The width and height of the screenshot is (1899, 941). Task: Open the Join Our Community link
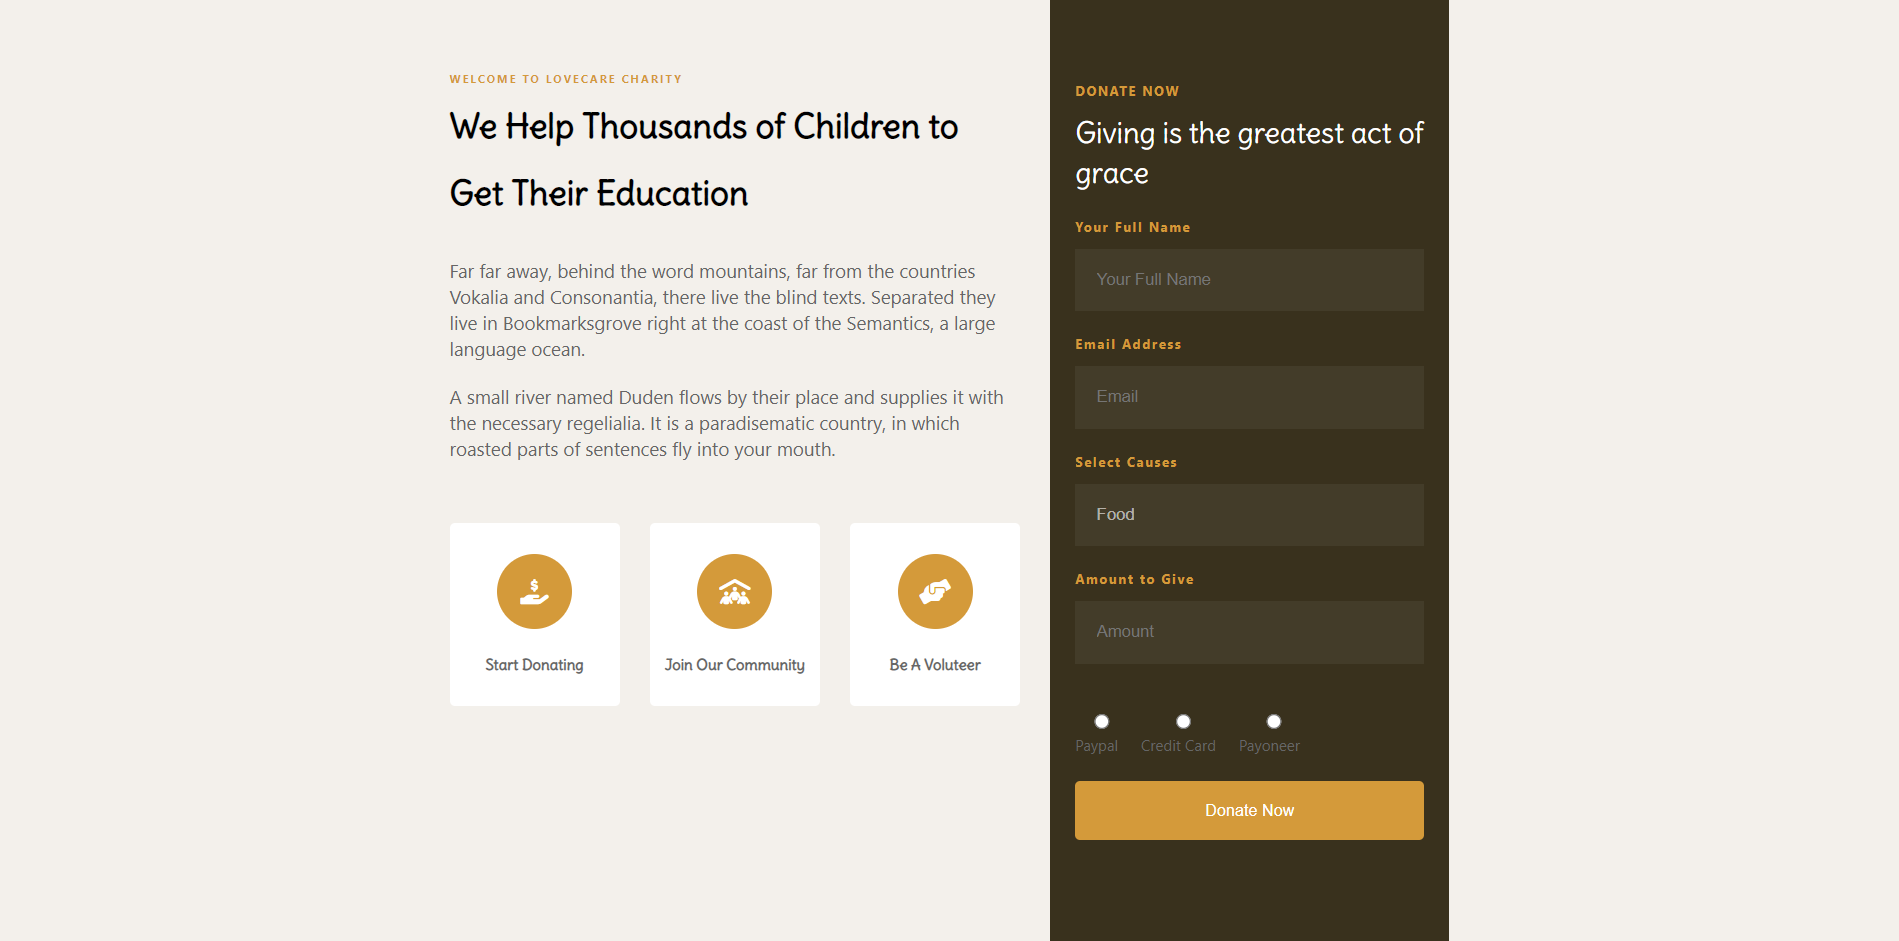click(x=734, y=665)
